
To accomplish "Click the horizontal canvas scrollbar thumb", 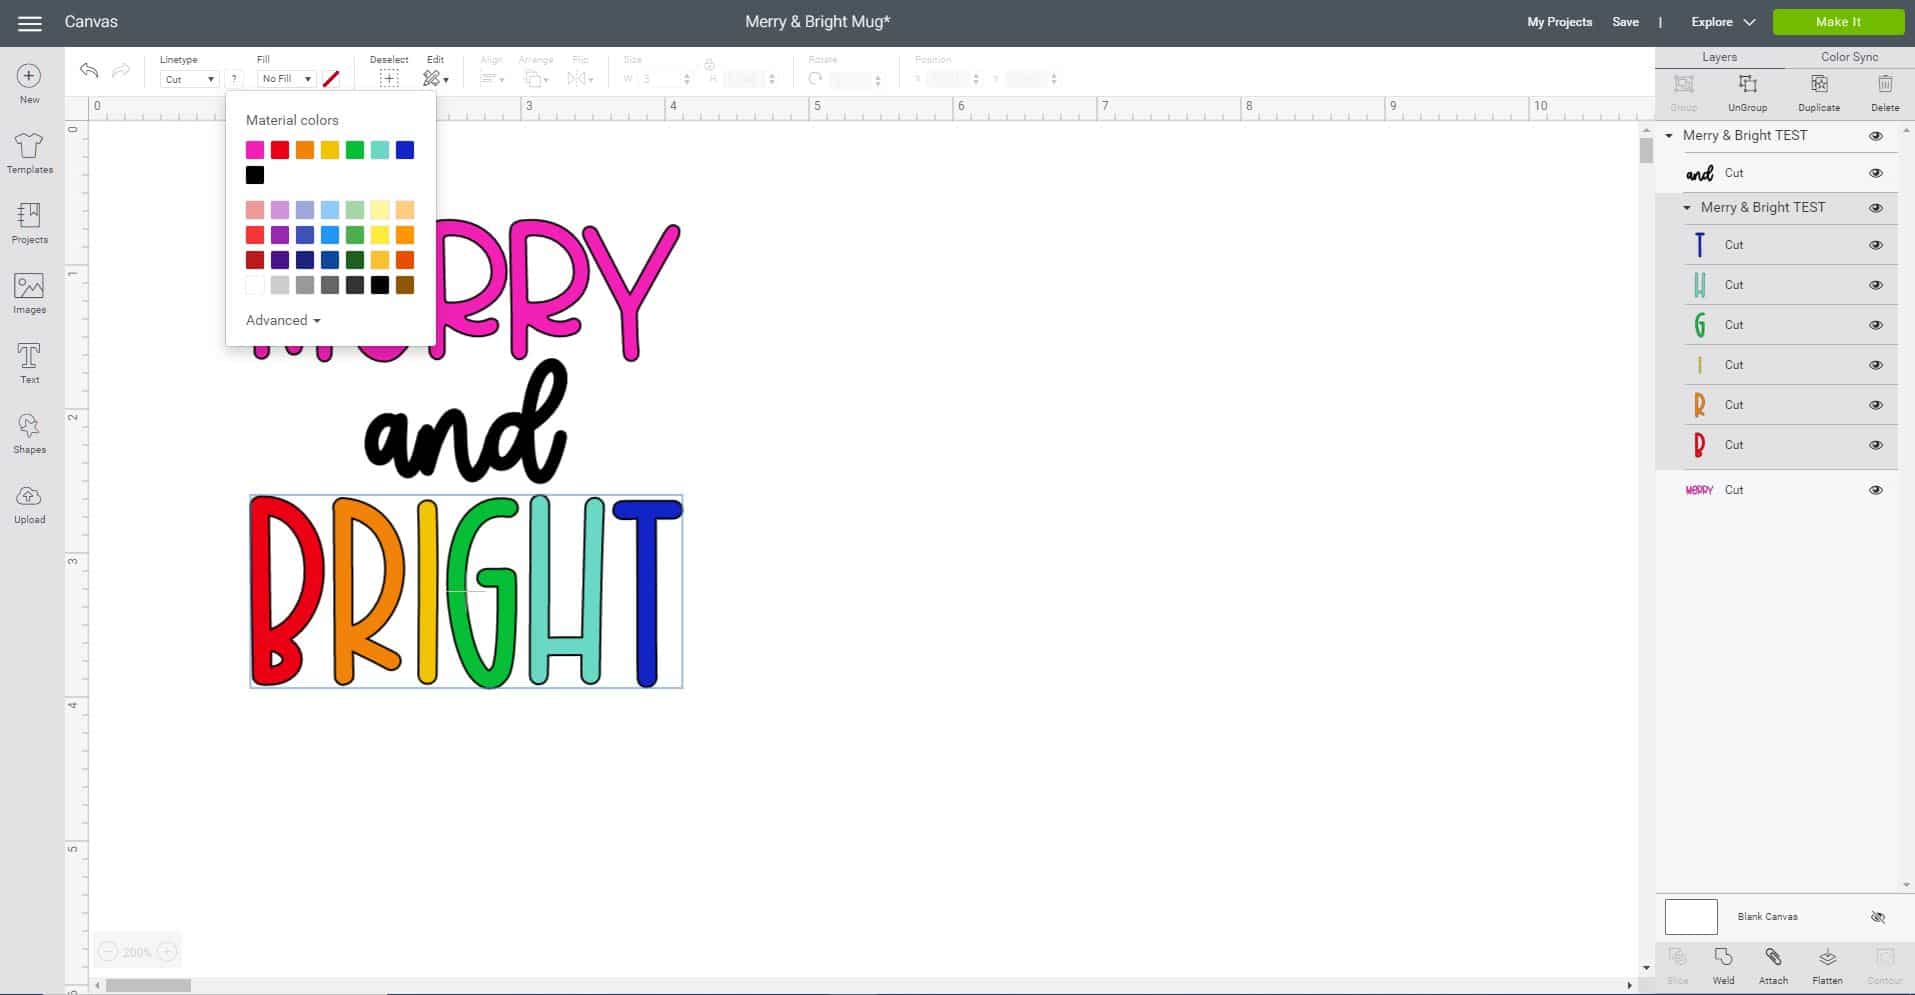I will [148, 986].
